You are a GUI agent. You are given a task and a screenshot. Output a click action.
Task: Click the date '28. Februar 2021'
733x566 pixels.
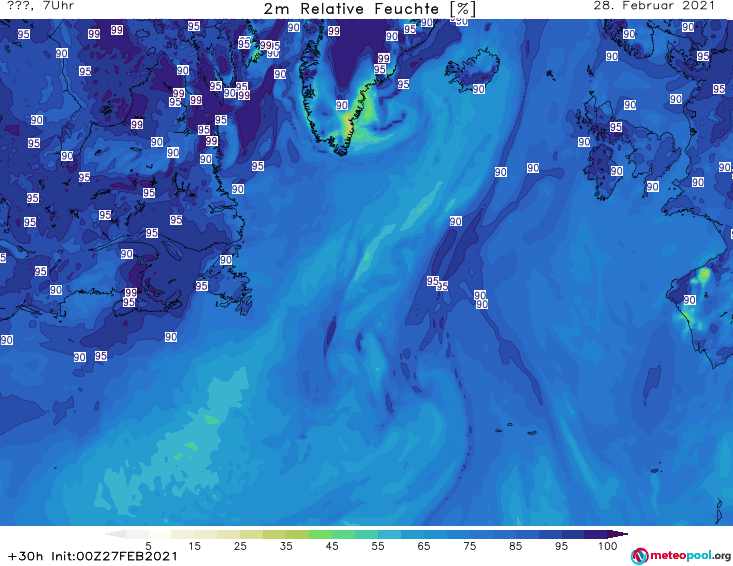coord(654,6)
